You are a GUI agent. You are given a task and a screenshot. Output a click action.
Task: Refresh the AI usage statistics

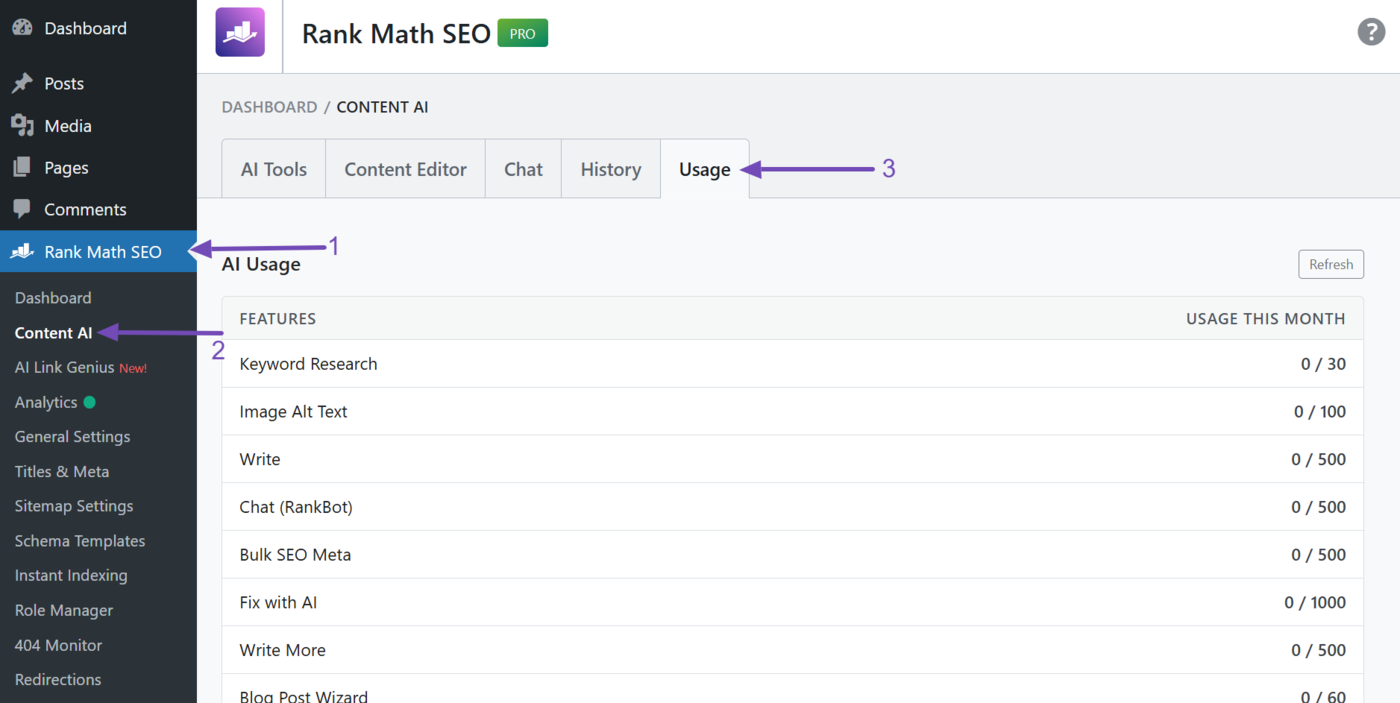(x=1331, y=264)
